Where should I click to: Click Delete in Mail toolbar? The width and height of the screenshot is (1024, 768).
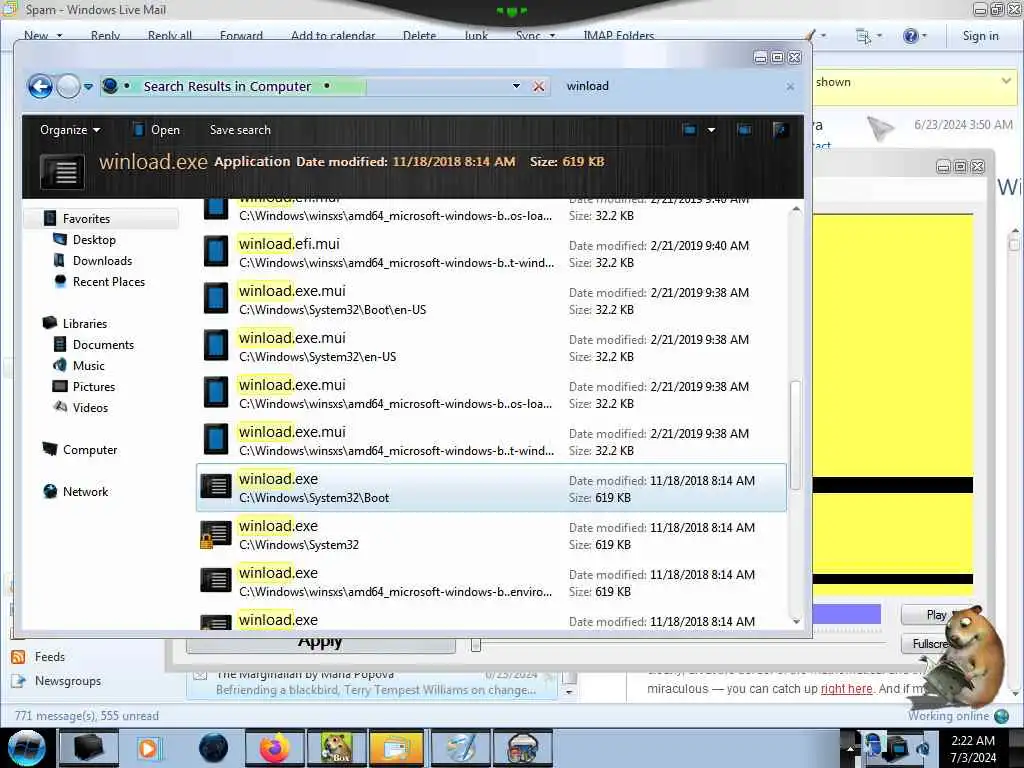click(x=419, y=35)
